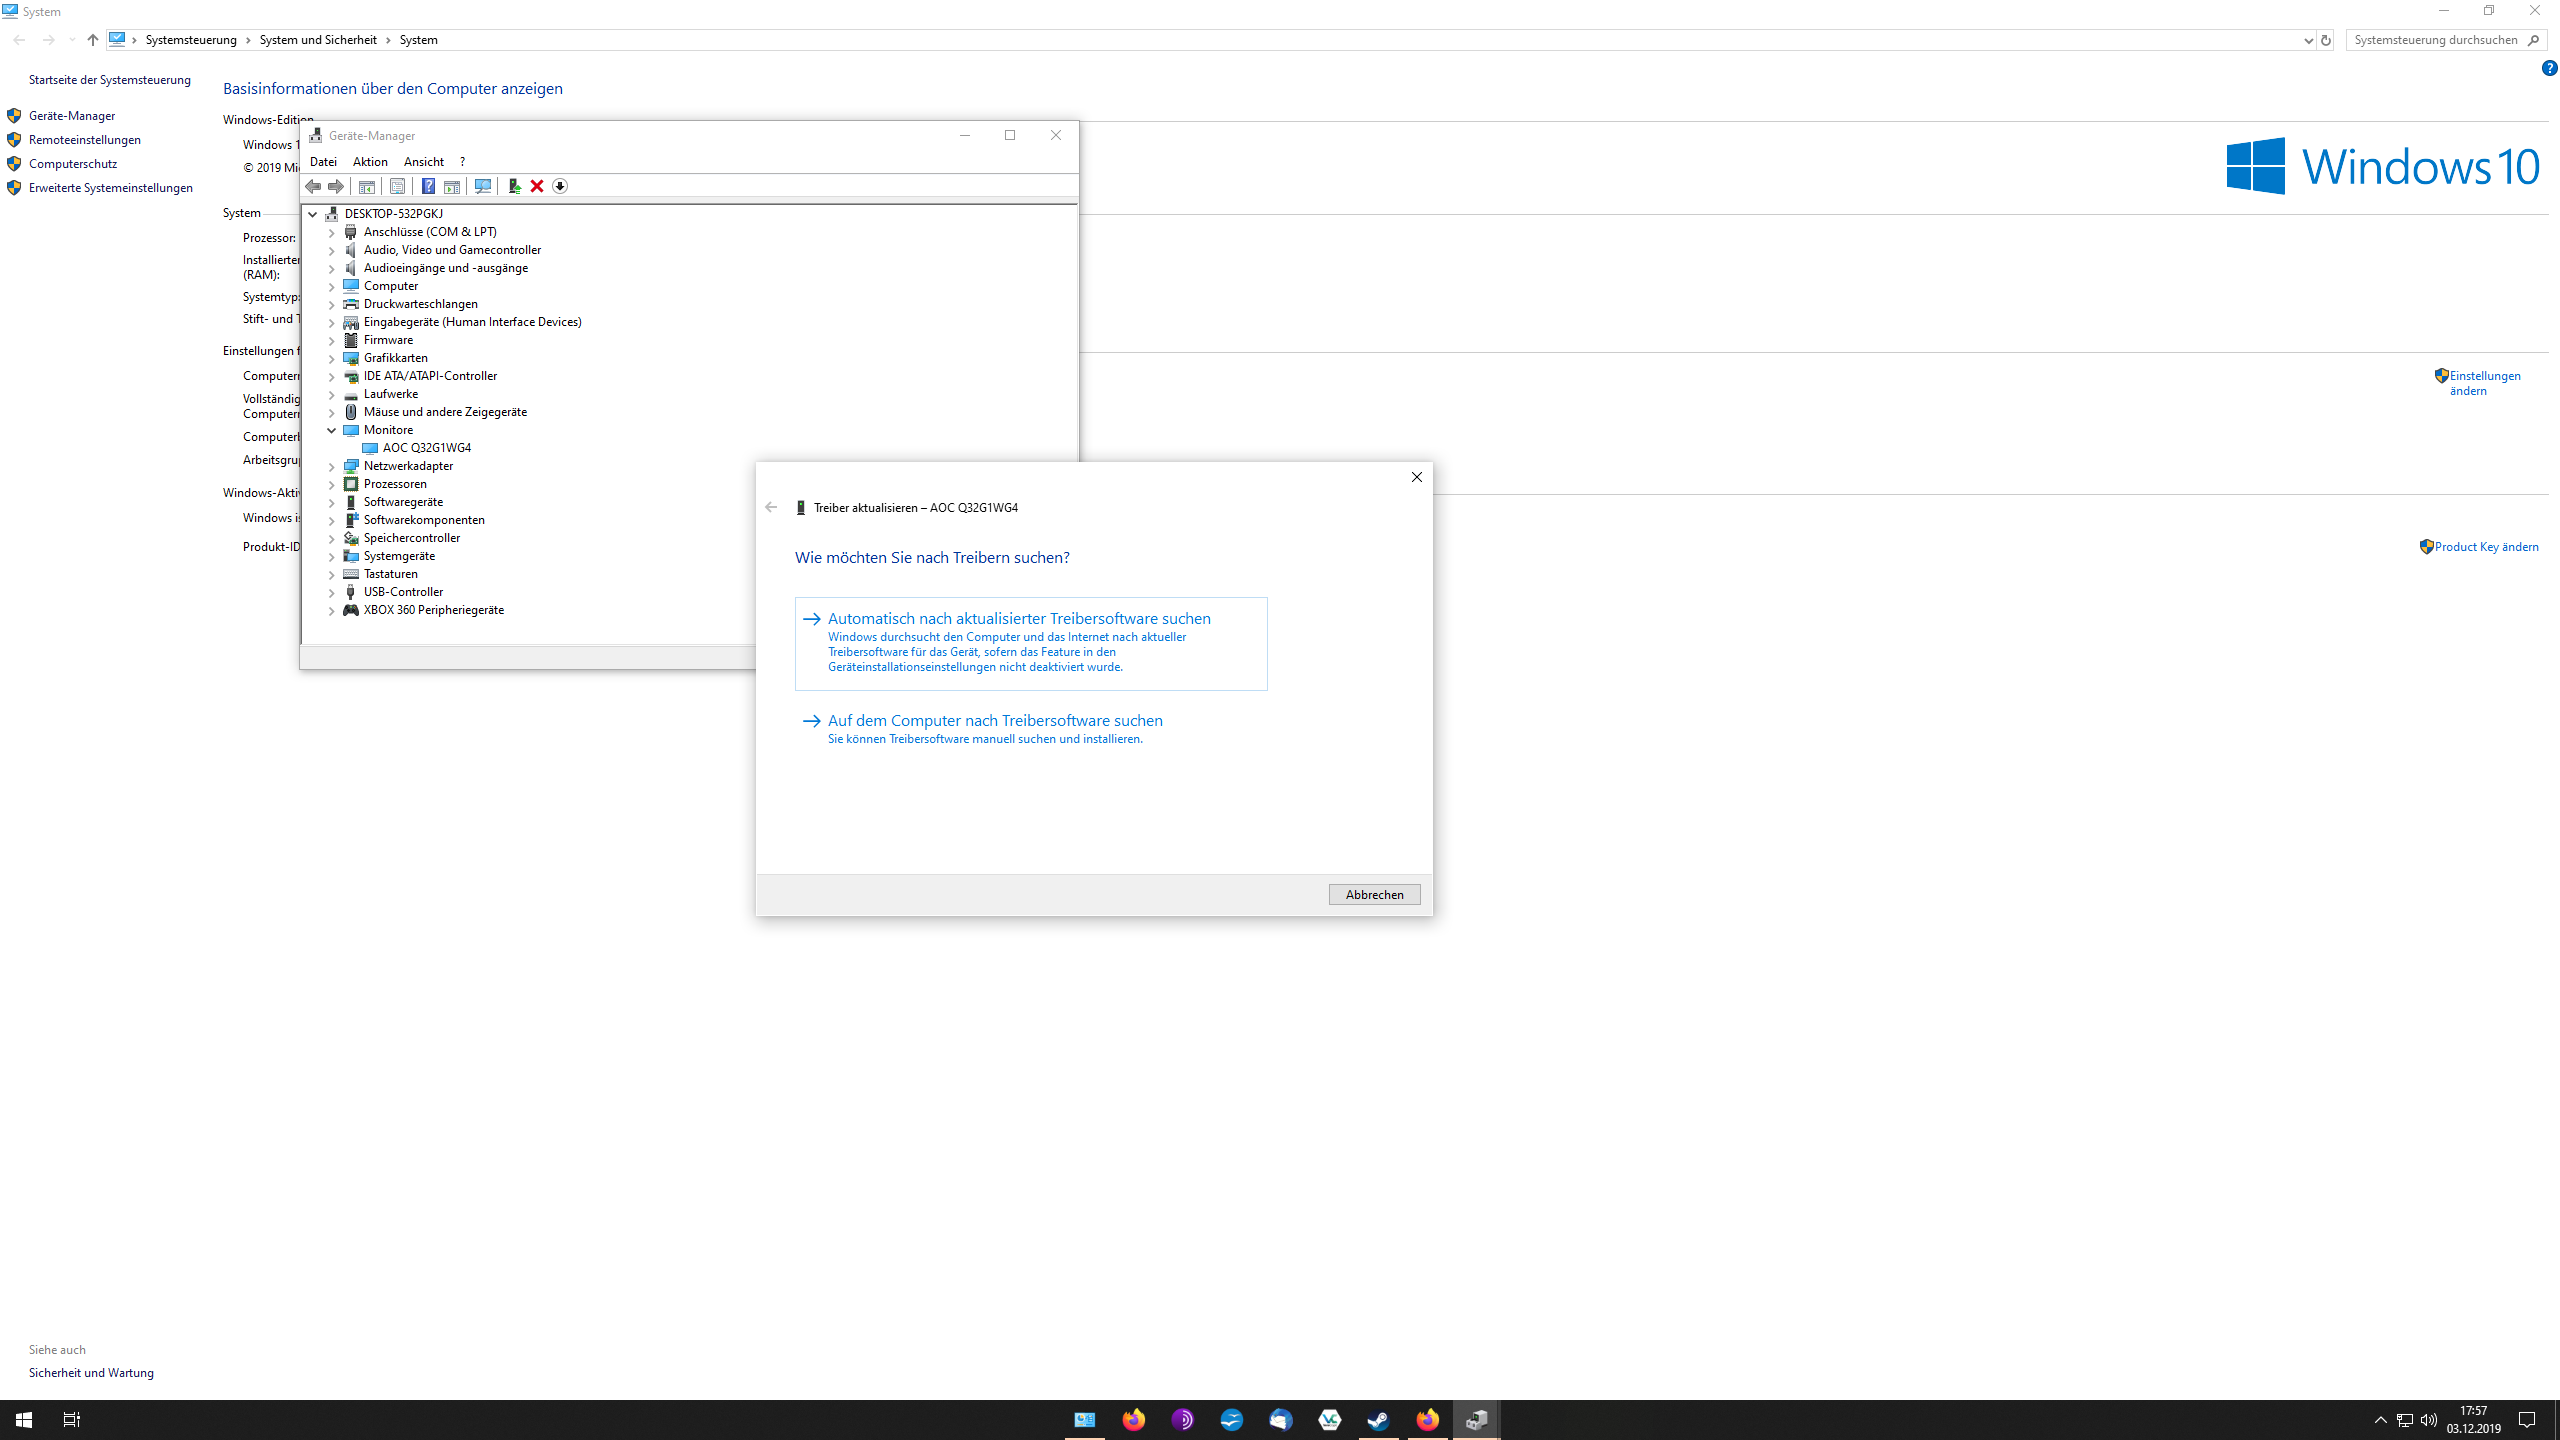Expand the Grafikkarten tree node
This screenshot has width=2560, height=1440.
point(332,358)
